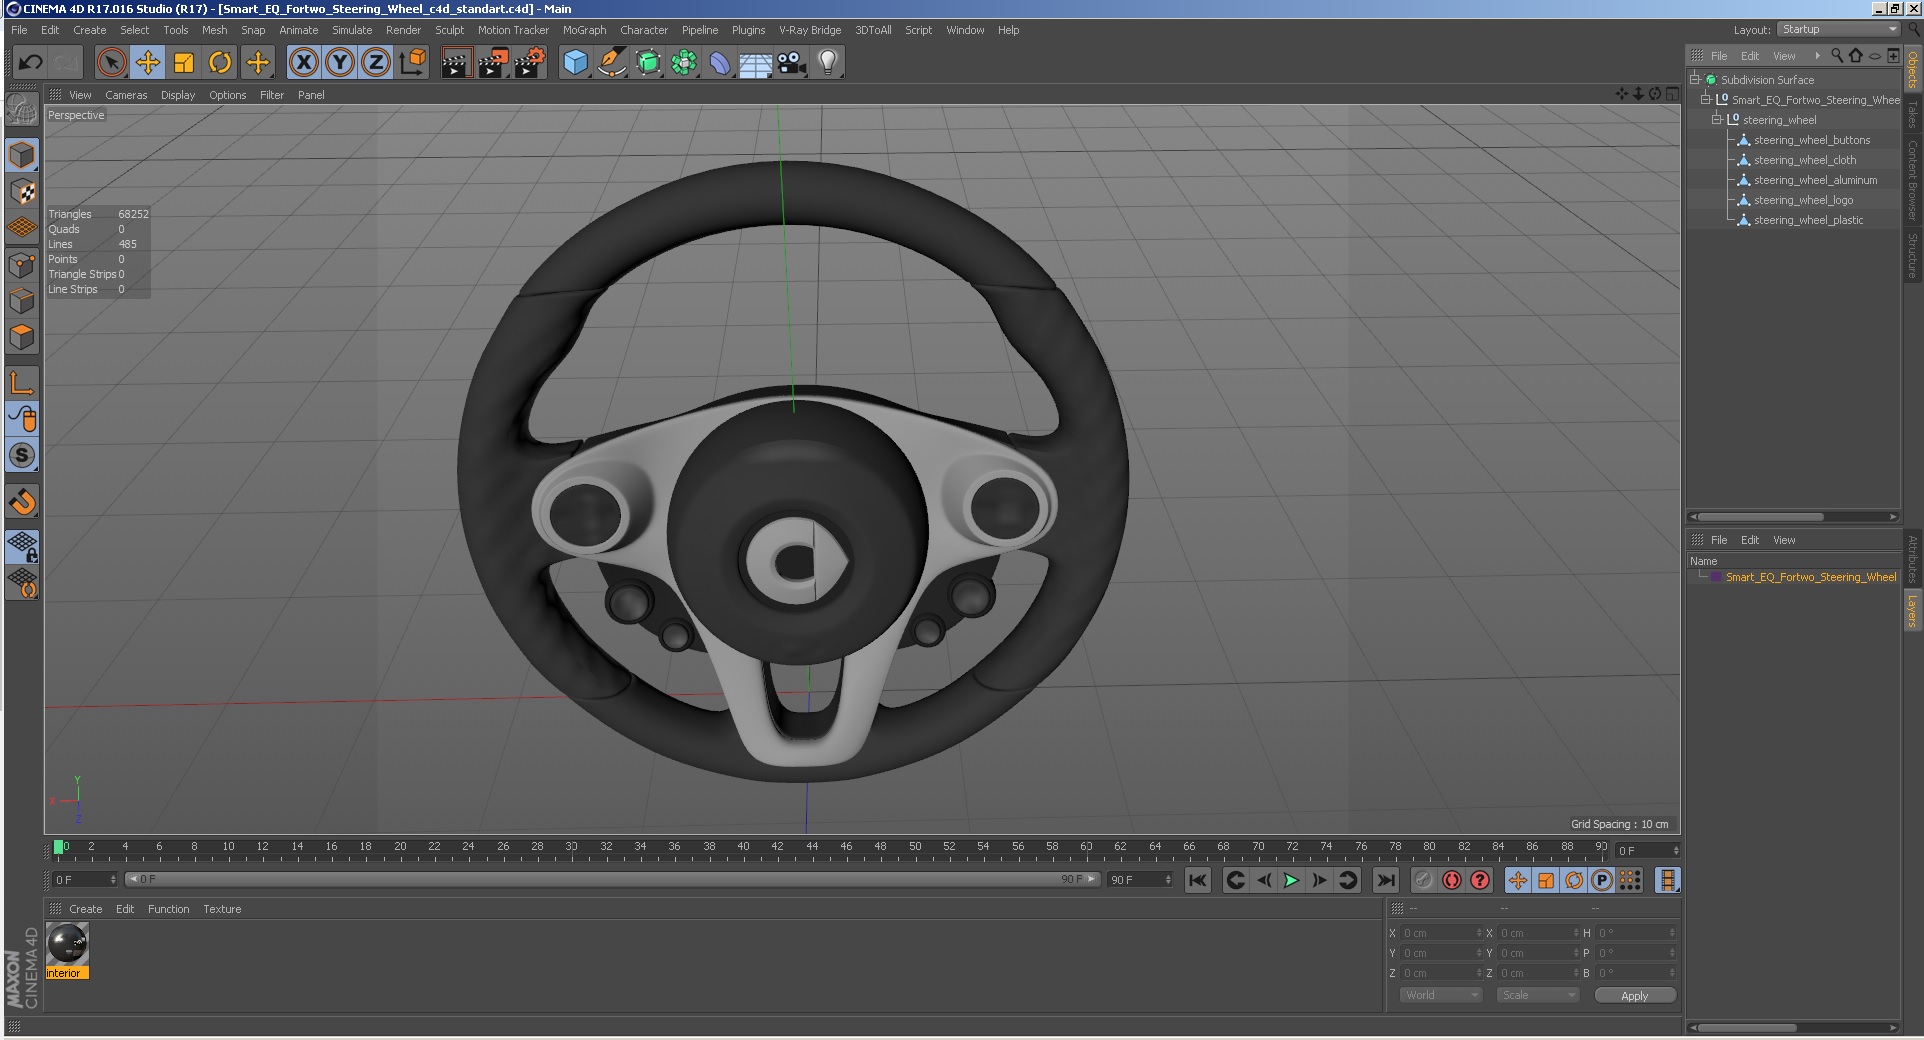This screenshot has width=1924, height=1040.
Task: Open the MoGraph menu
Action: (x=584, y=30)
